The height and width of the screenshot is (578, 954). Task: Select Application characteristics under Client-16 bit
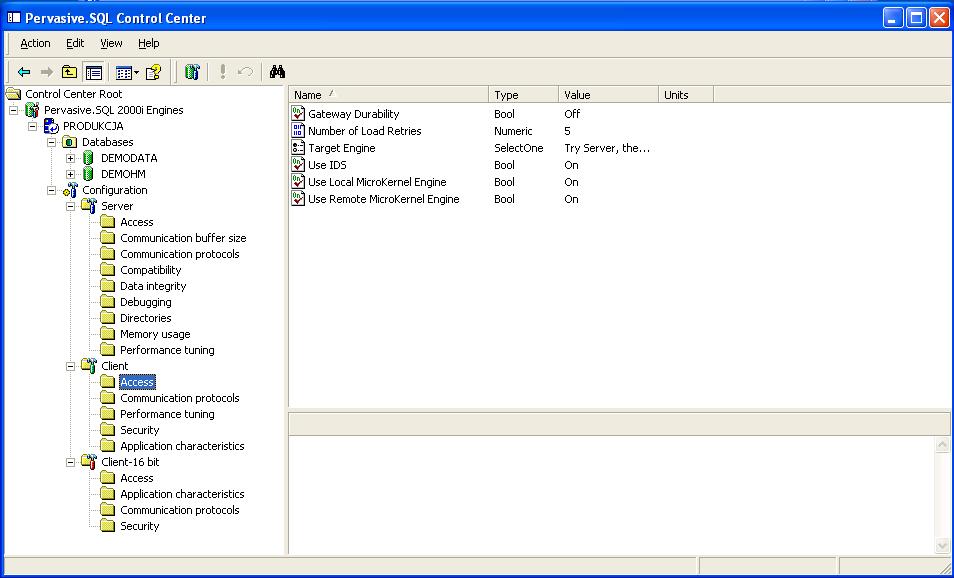[x=182, y=494]
